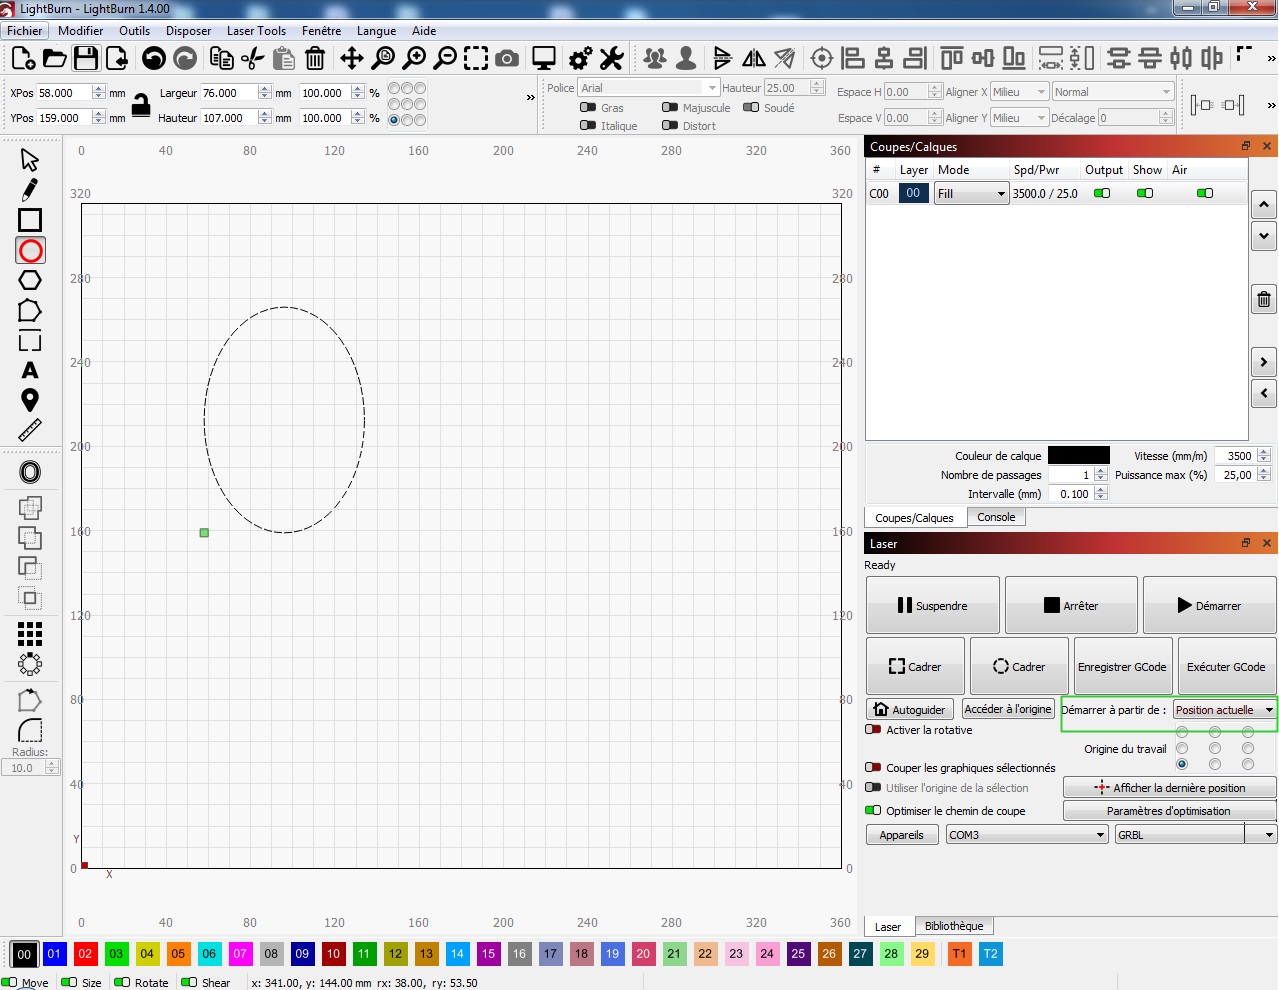Click the black Couleur de calque swatch

(x=1078, y=455)
